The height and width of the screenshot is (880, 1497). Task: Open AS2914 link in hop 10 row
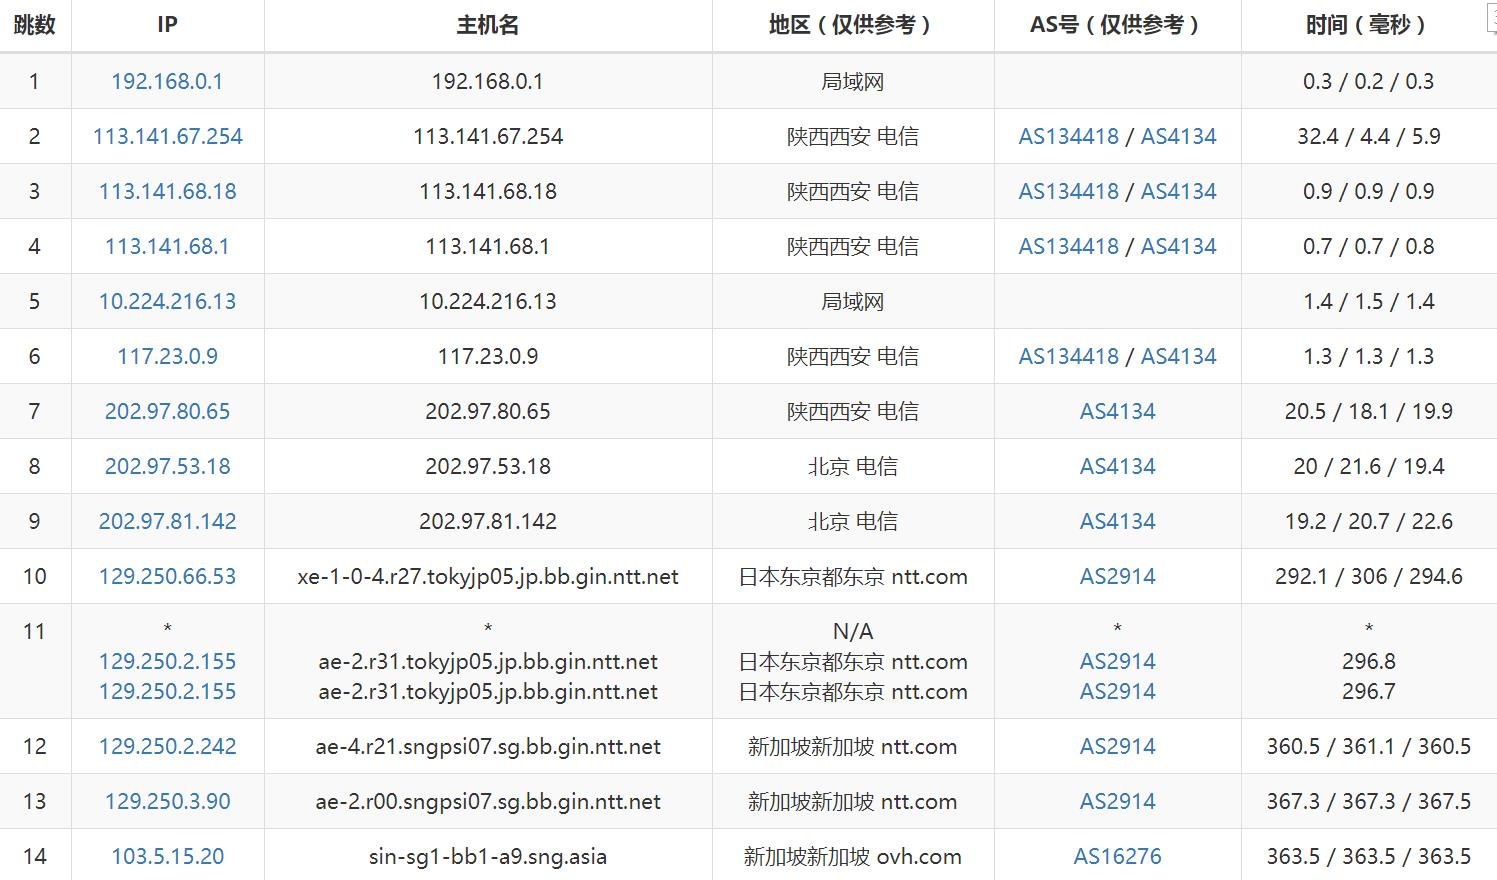pos(1117,577)
